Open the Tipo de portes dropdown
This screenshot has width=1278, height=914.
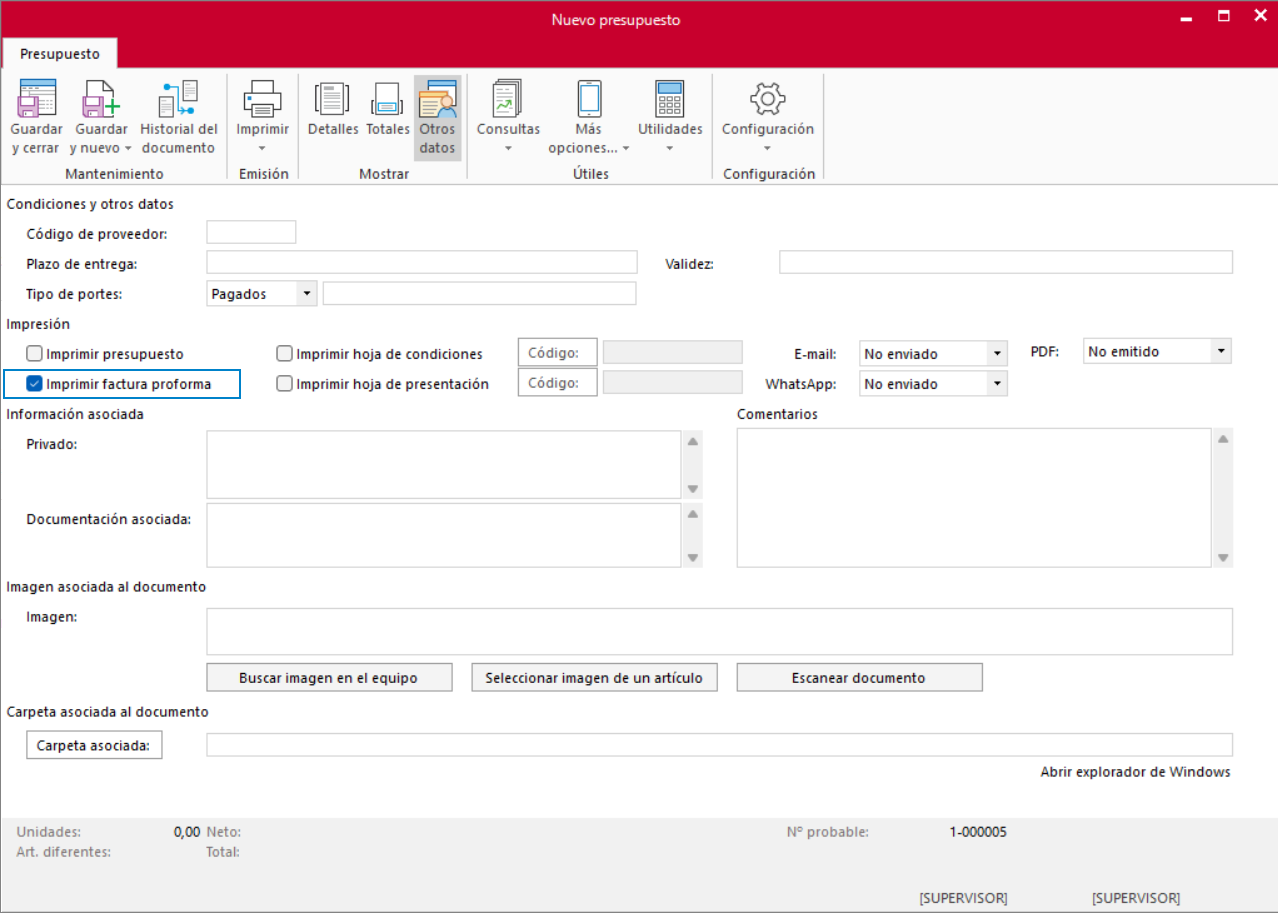pyautogui.click(x=307, y=293)
